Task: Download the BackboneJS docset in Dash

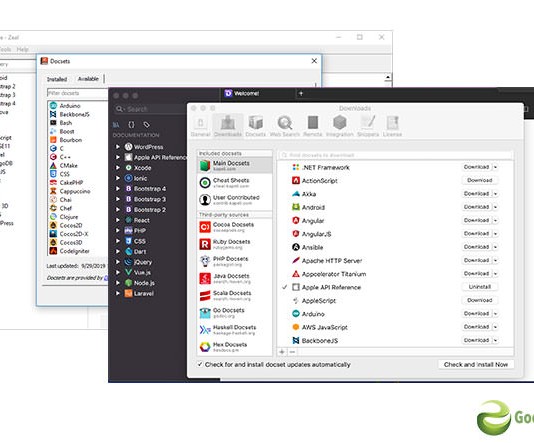Action: coord(476,340)
